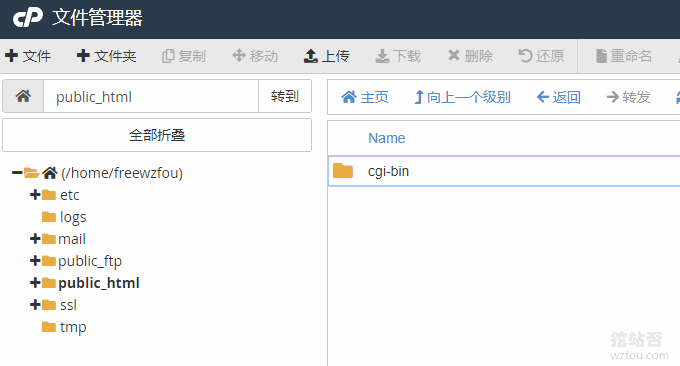Select the public_ftp folder in tree
Screen dimensions: 680x366
(90, 261)
